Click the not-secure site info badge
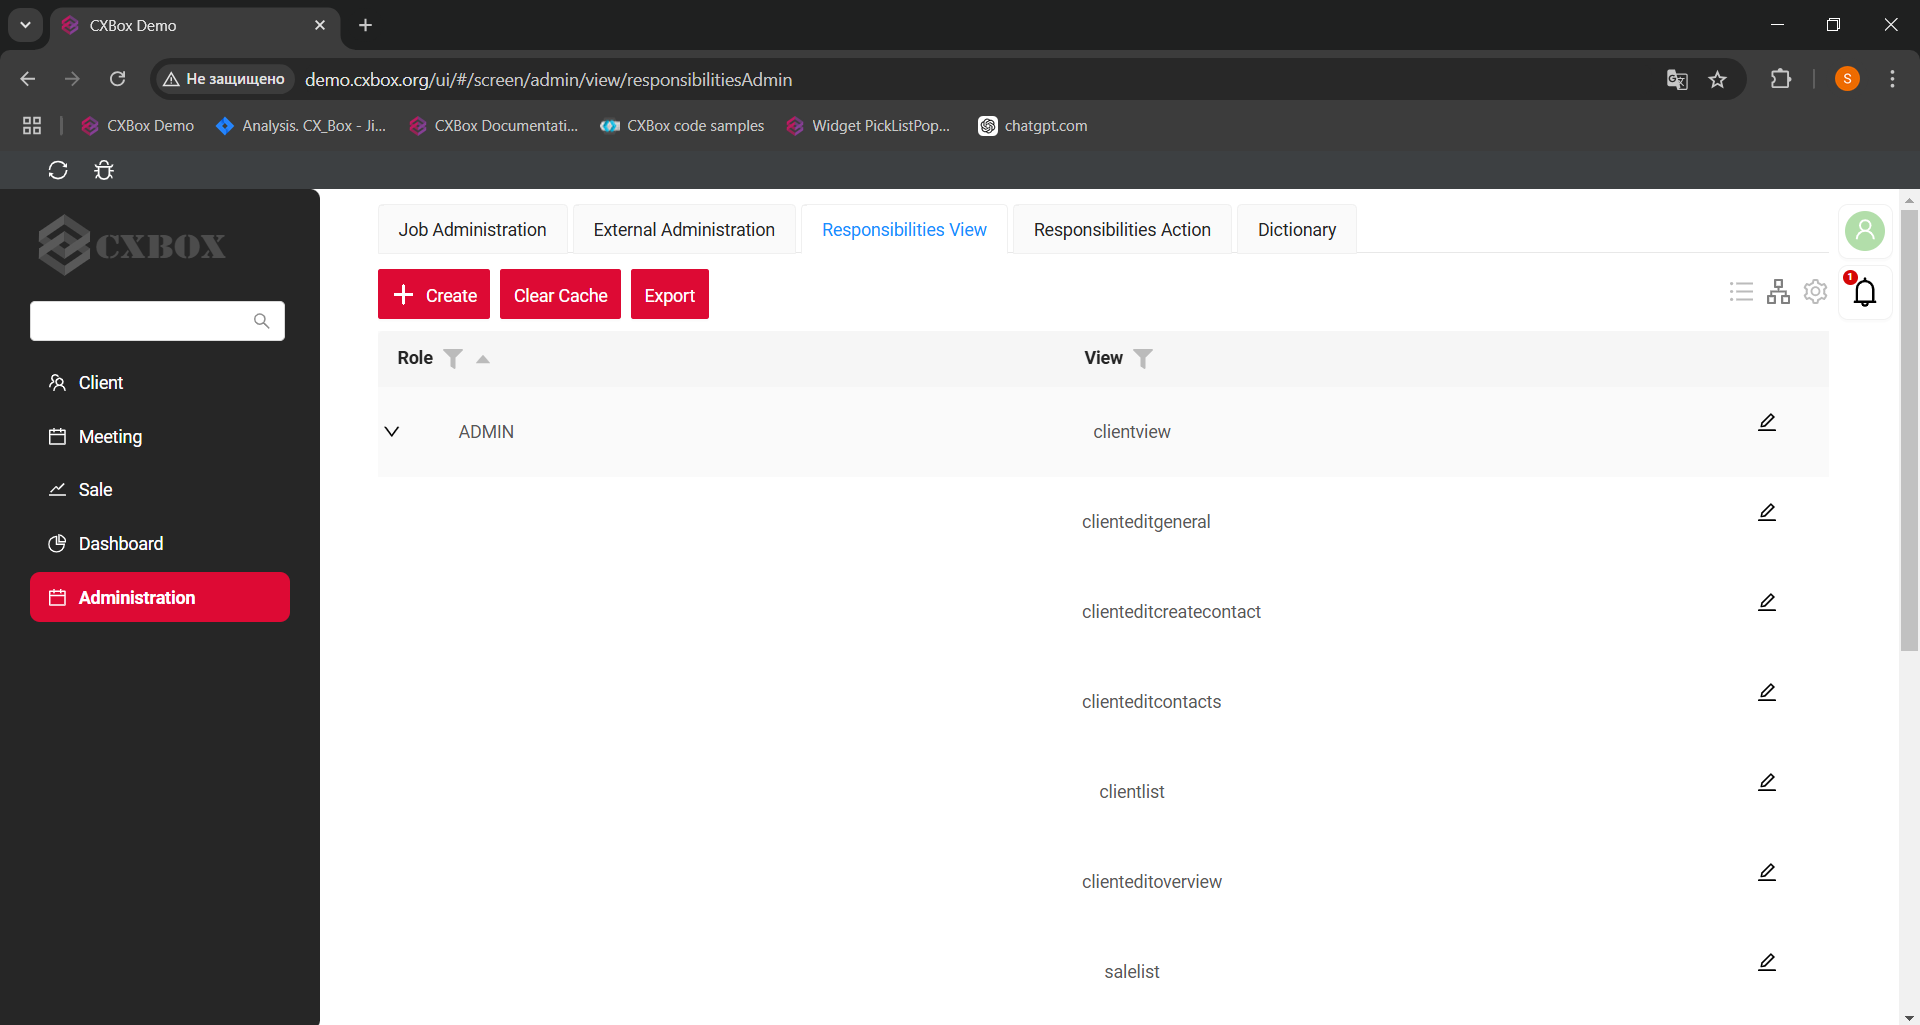1920x1025 pixels. (224, 79)
